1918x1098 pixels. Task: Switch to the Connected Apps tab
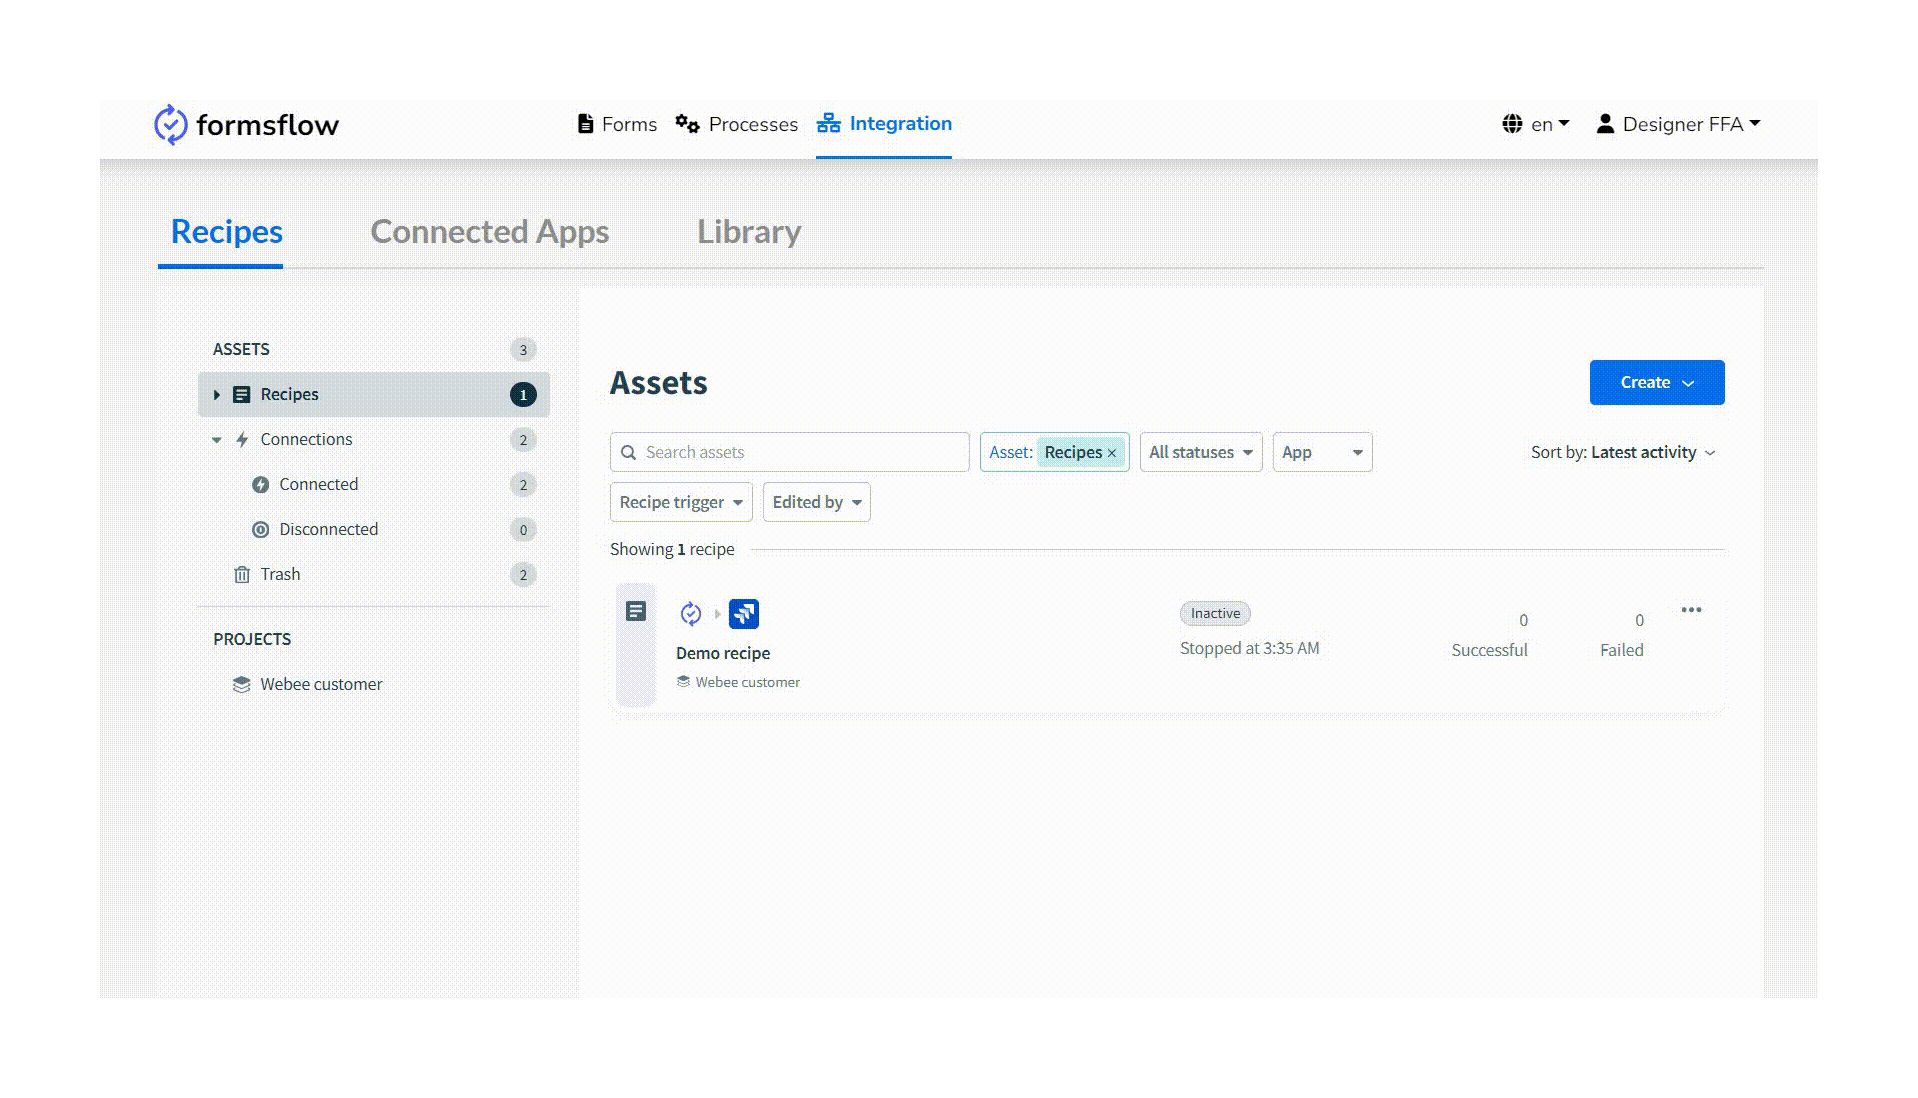point(489,231)
